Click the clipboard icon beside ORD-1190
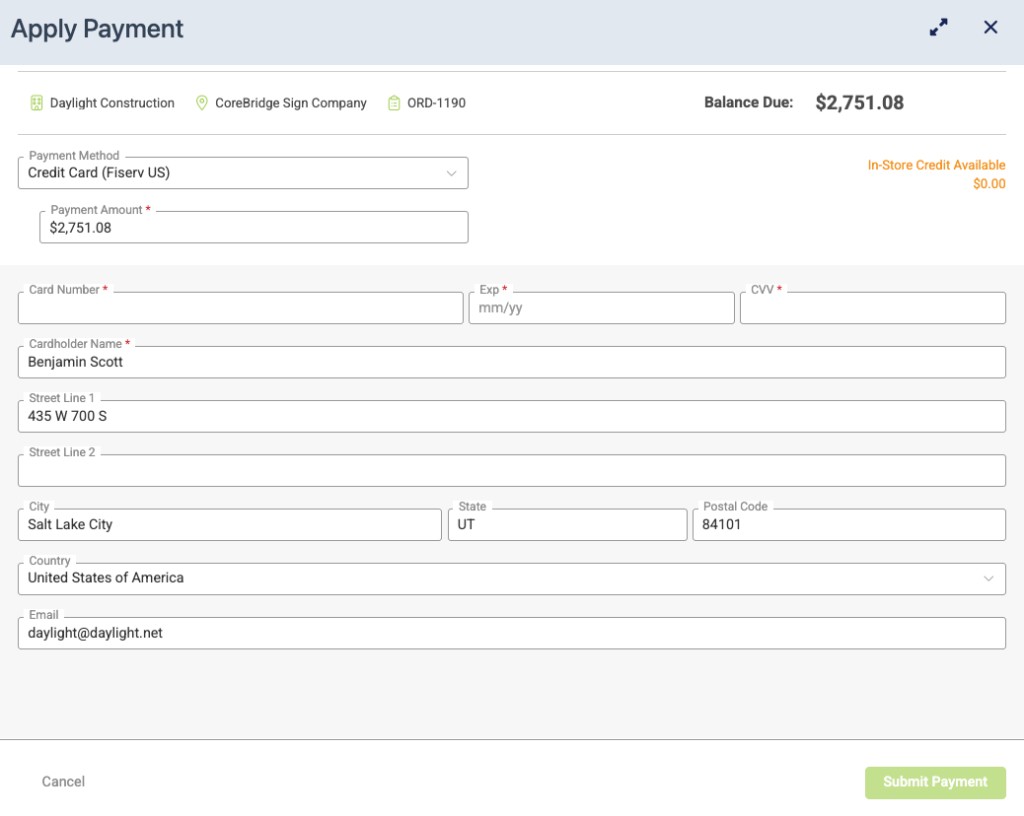The image size is (1024, 816). [x=394, y=103]
